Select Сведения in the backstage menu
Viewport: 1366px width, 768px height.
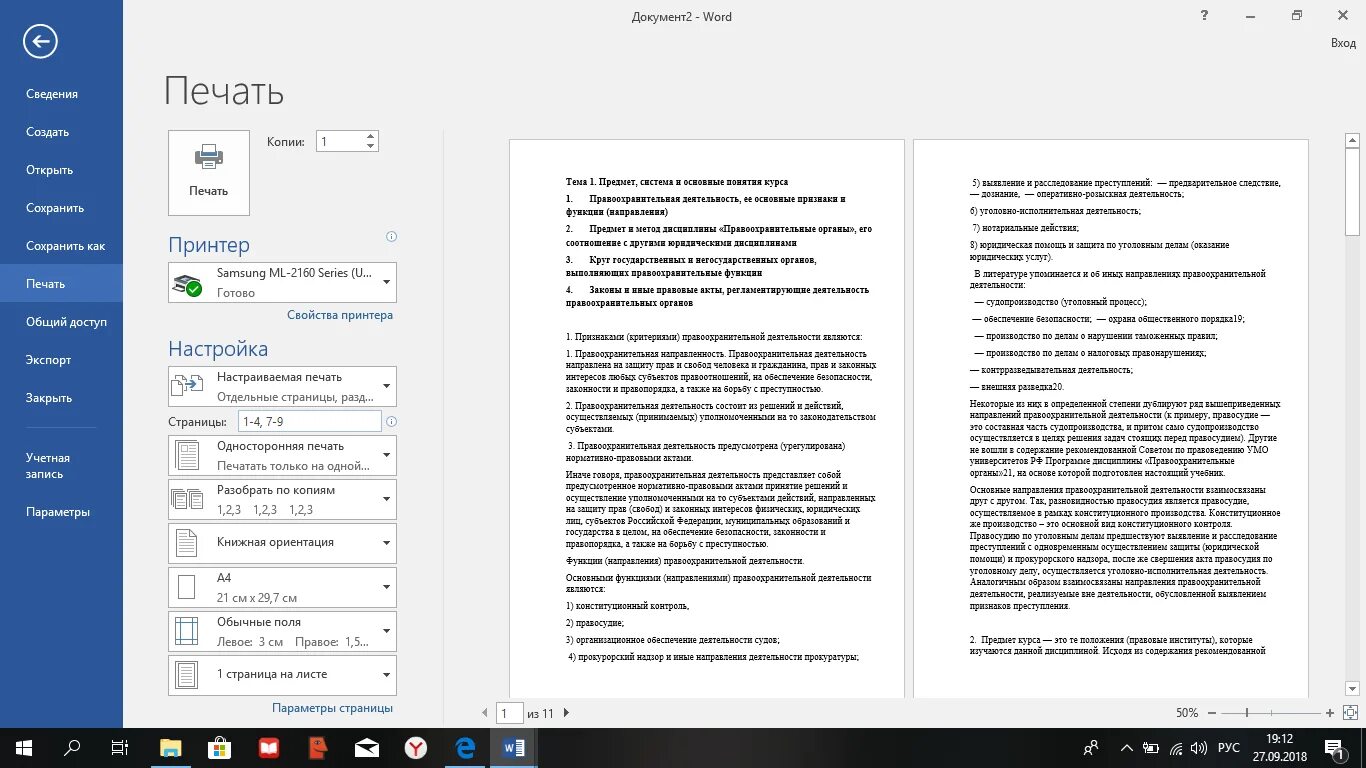point(61,94)
